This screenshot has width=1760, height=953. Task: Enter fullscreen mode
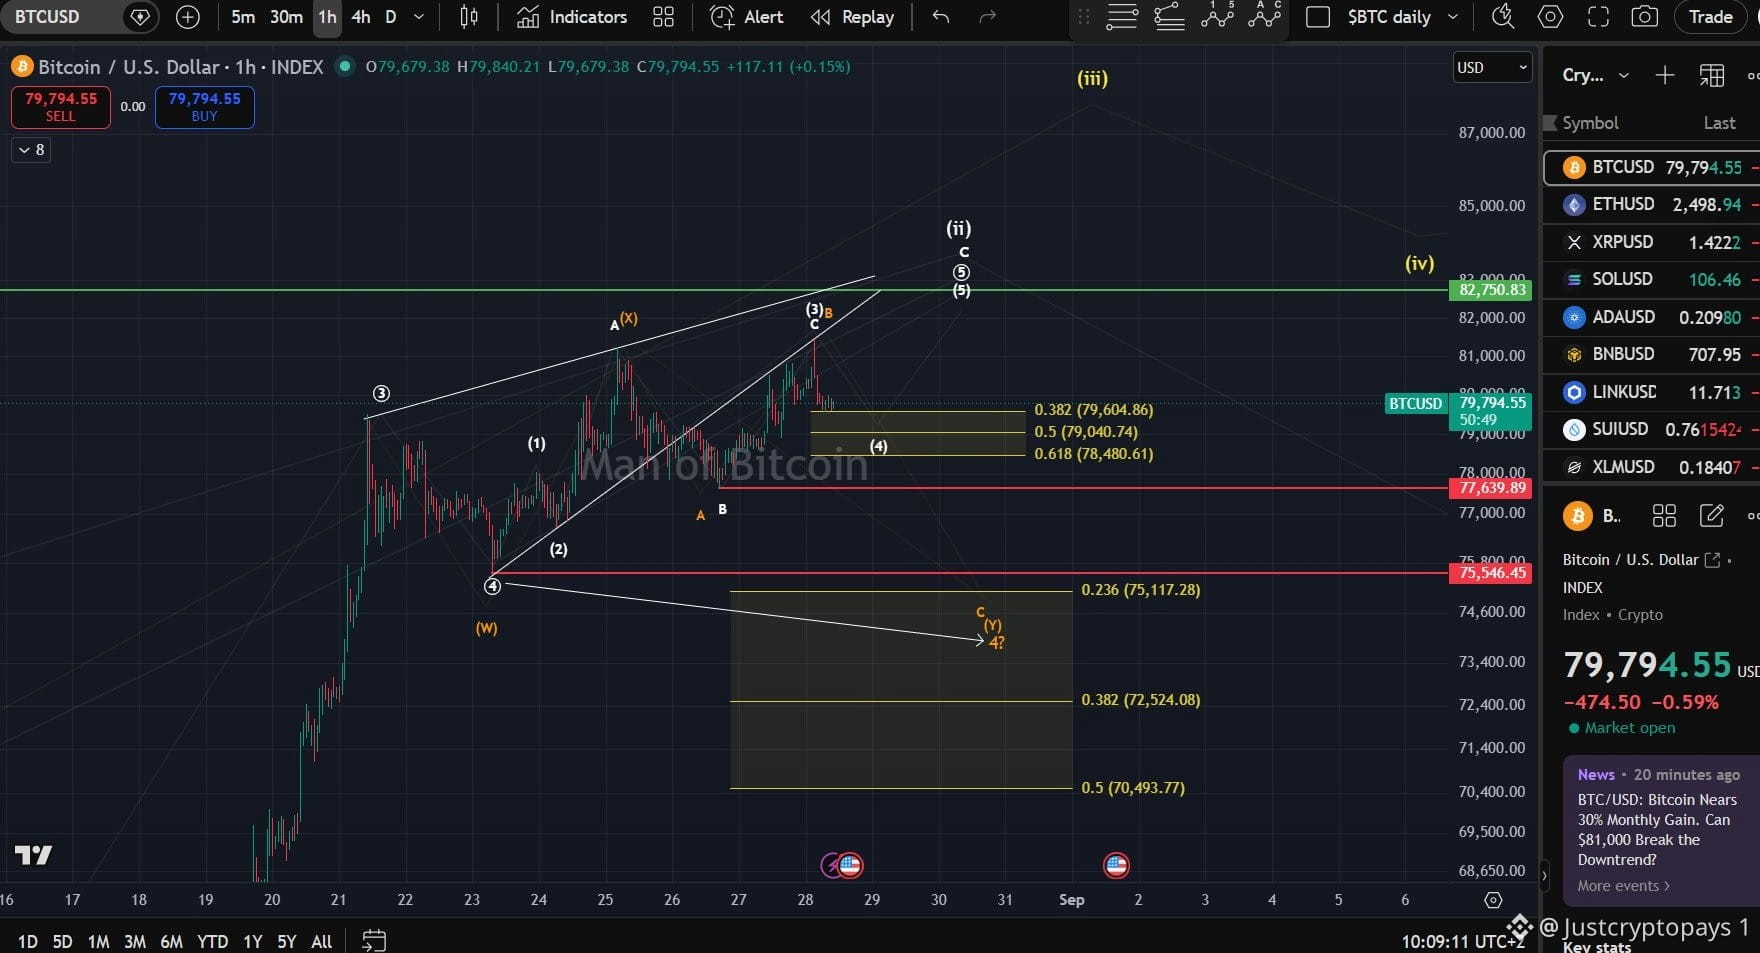coord(1599,17)
